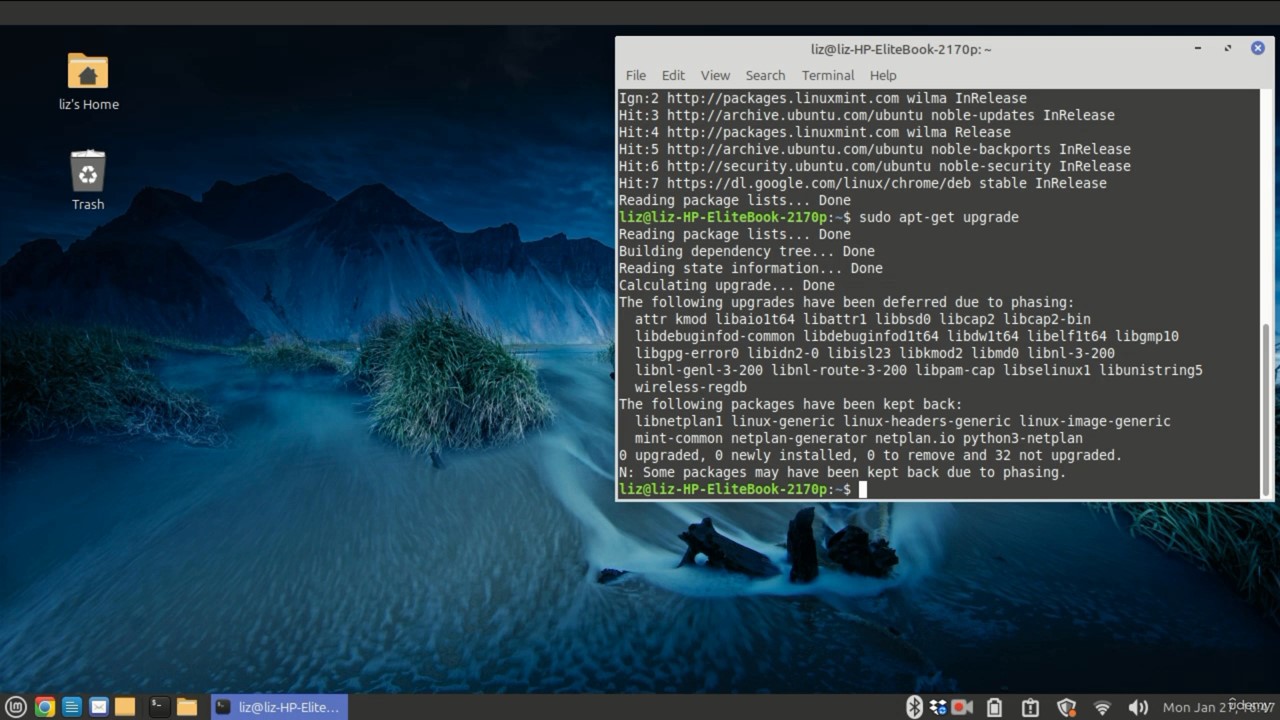This screenshot has height=720, width=1280.
Task: Click the 'sudo apt-get upgrade' command text
Action: point(939,217)
